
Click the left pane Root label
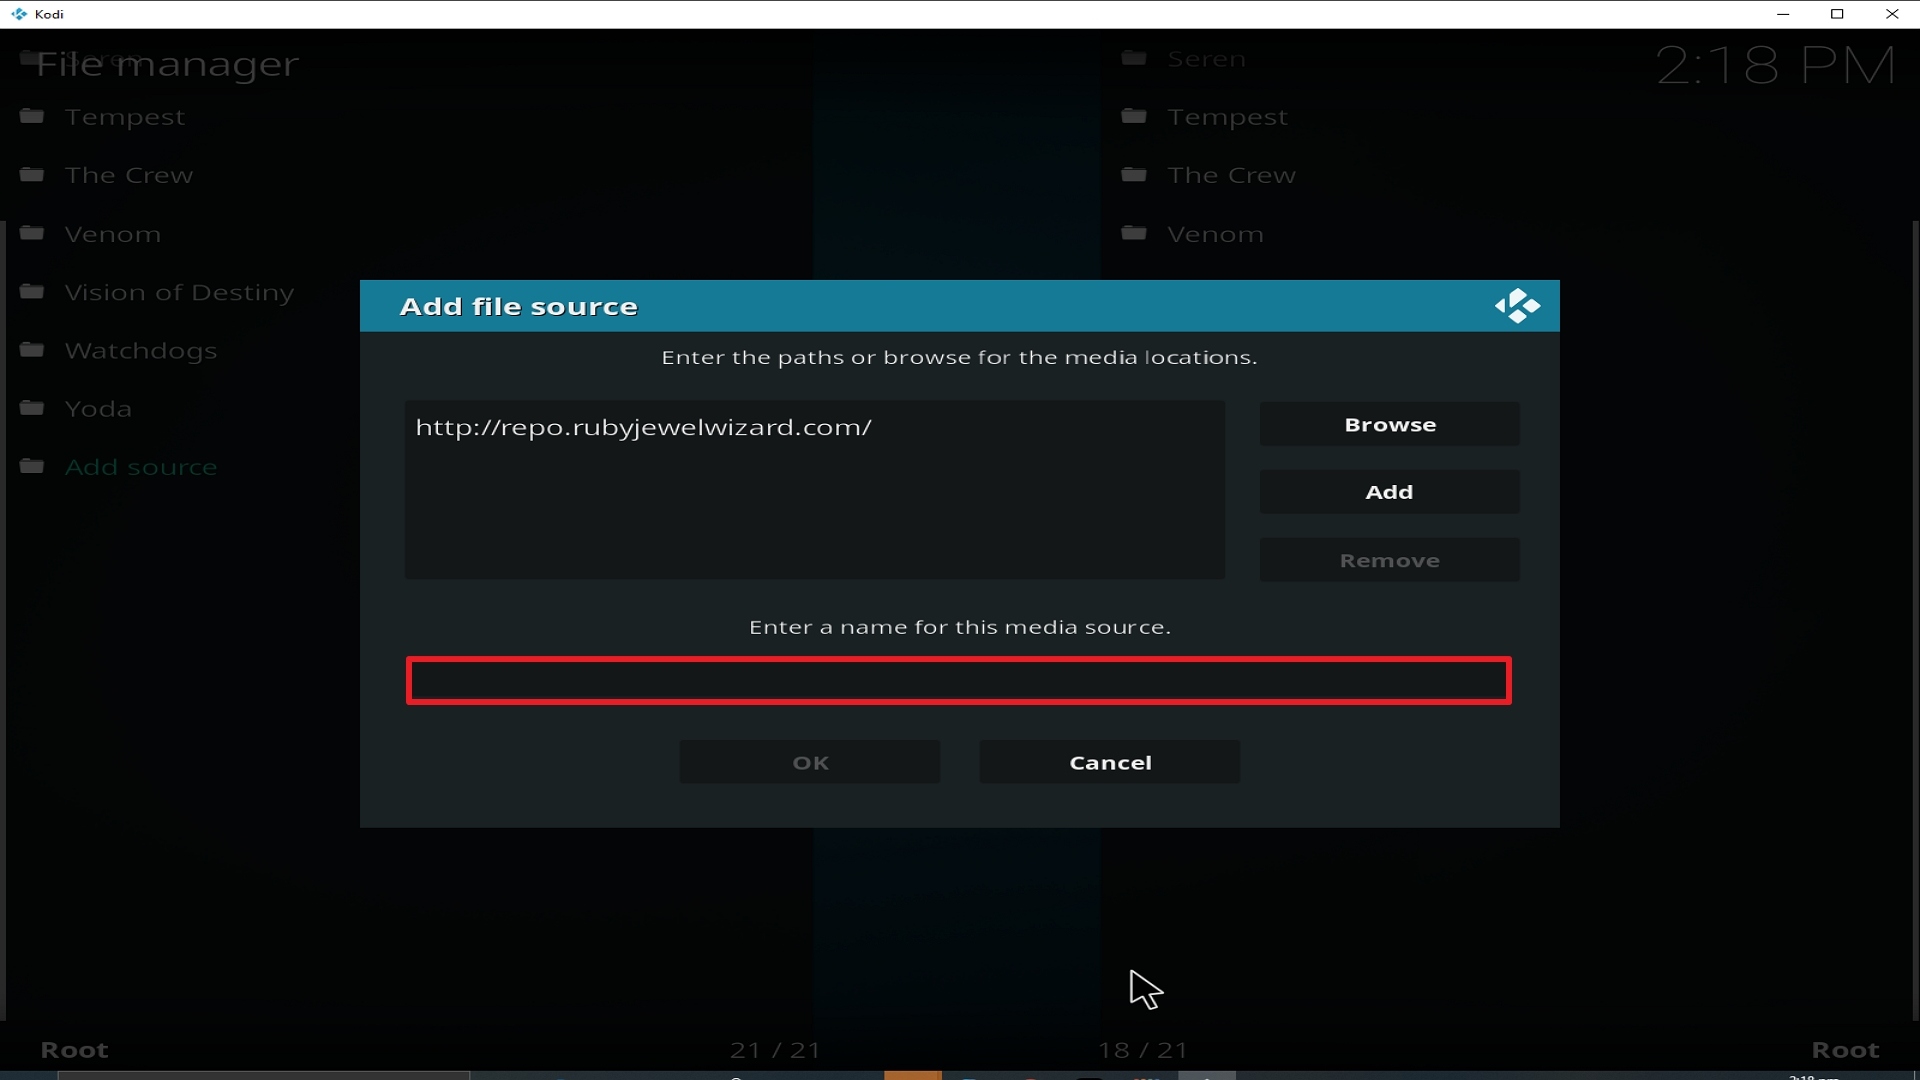(74, 1050)
